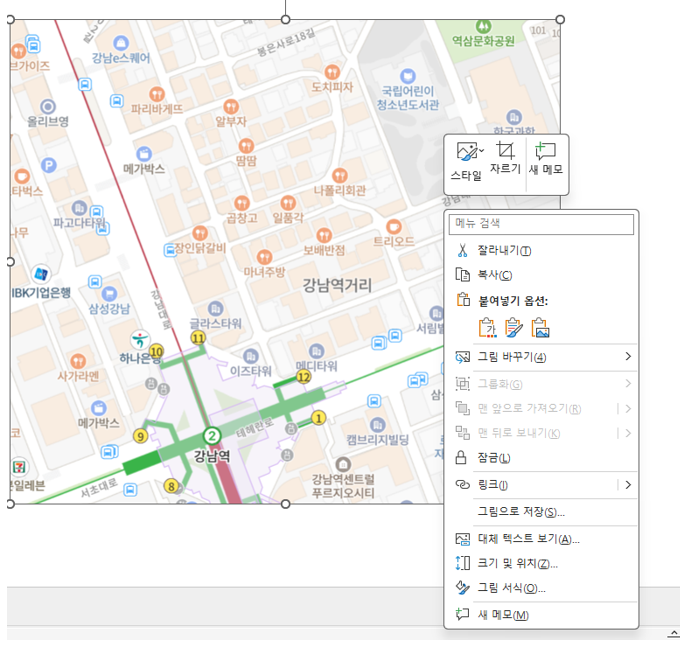Choose Cut (잘라내기) from context menu
The width and height of the screenshot is (680, 651).
[541, 250]
